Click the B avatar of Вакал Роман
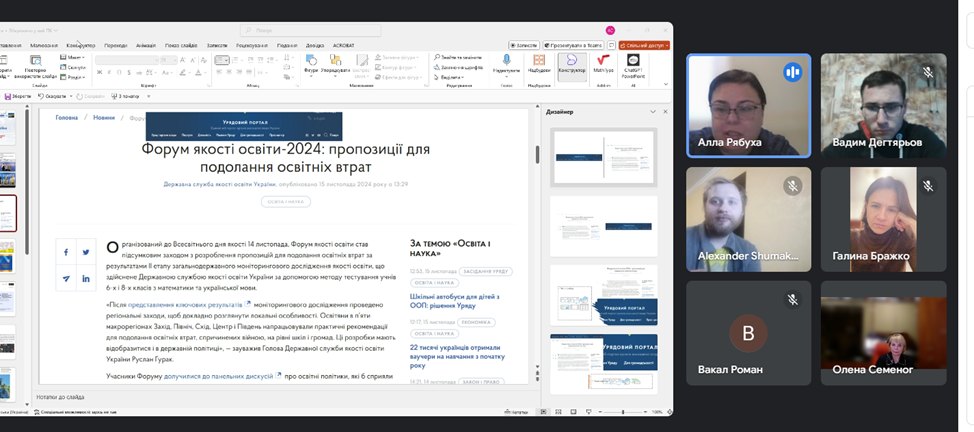The image size is (974, 432). click(x=748, y=333)
